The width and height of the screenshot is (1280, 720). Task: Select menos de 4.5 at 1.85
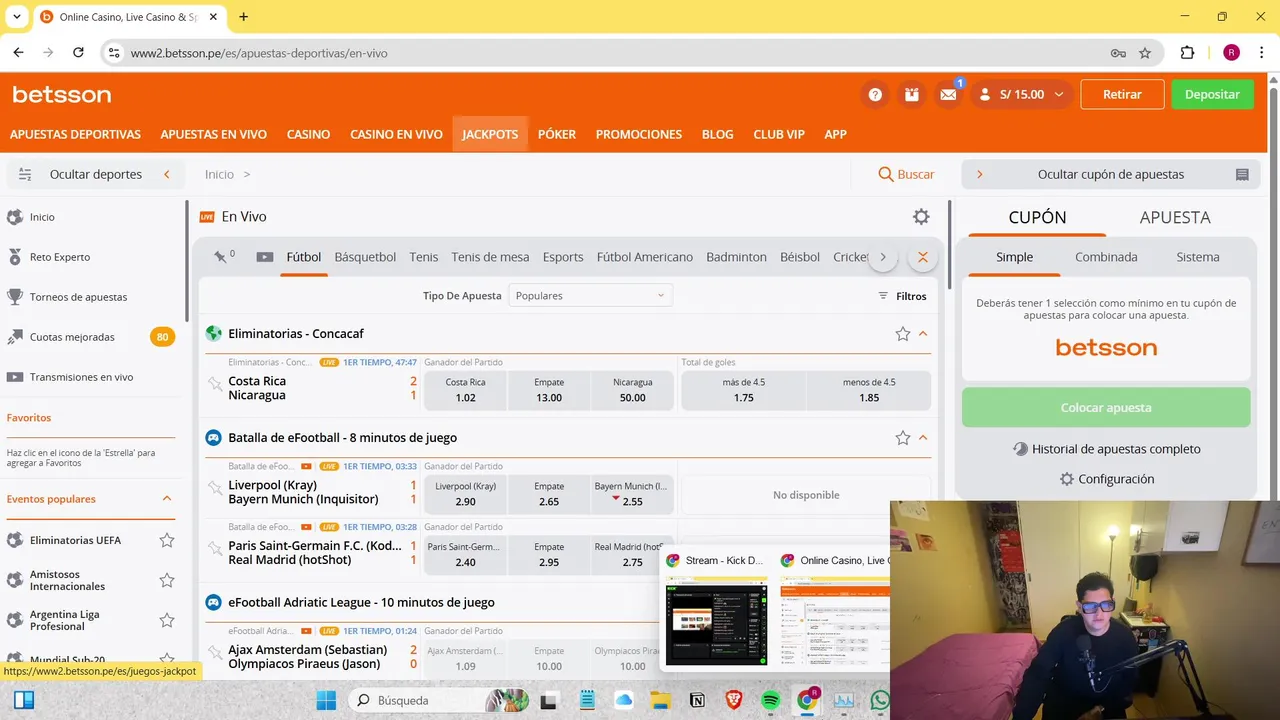869,390
